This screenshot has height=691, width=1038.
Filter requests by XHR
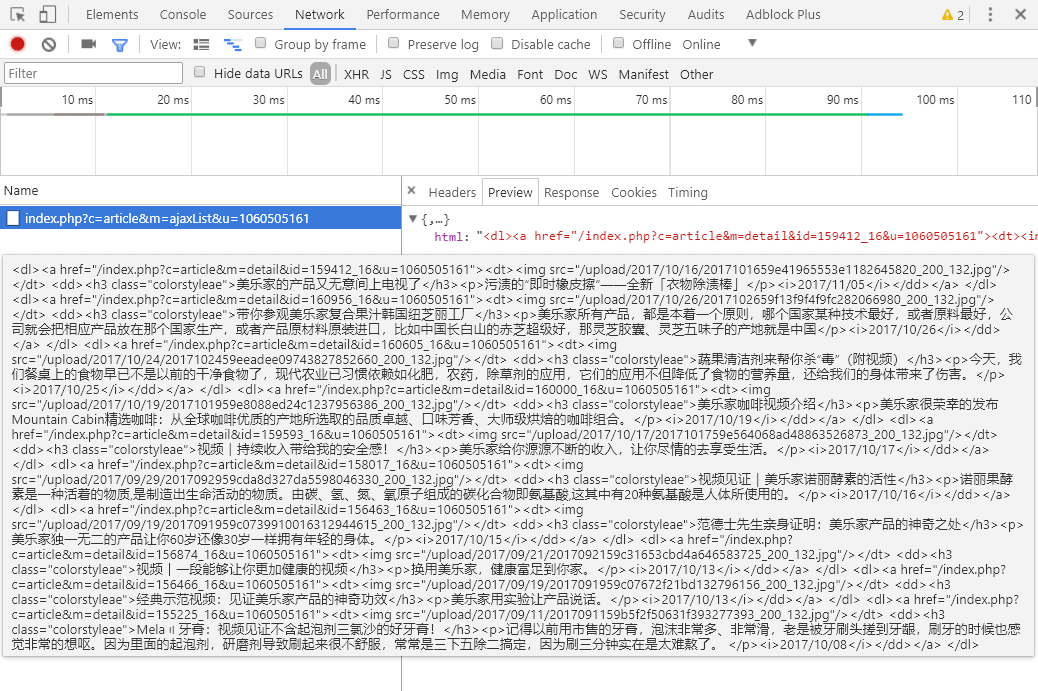[x=356, y=74]
